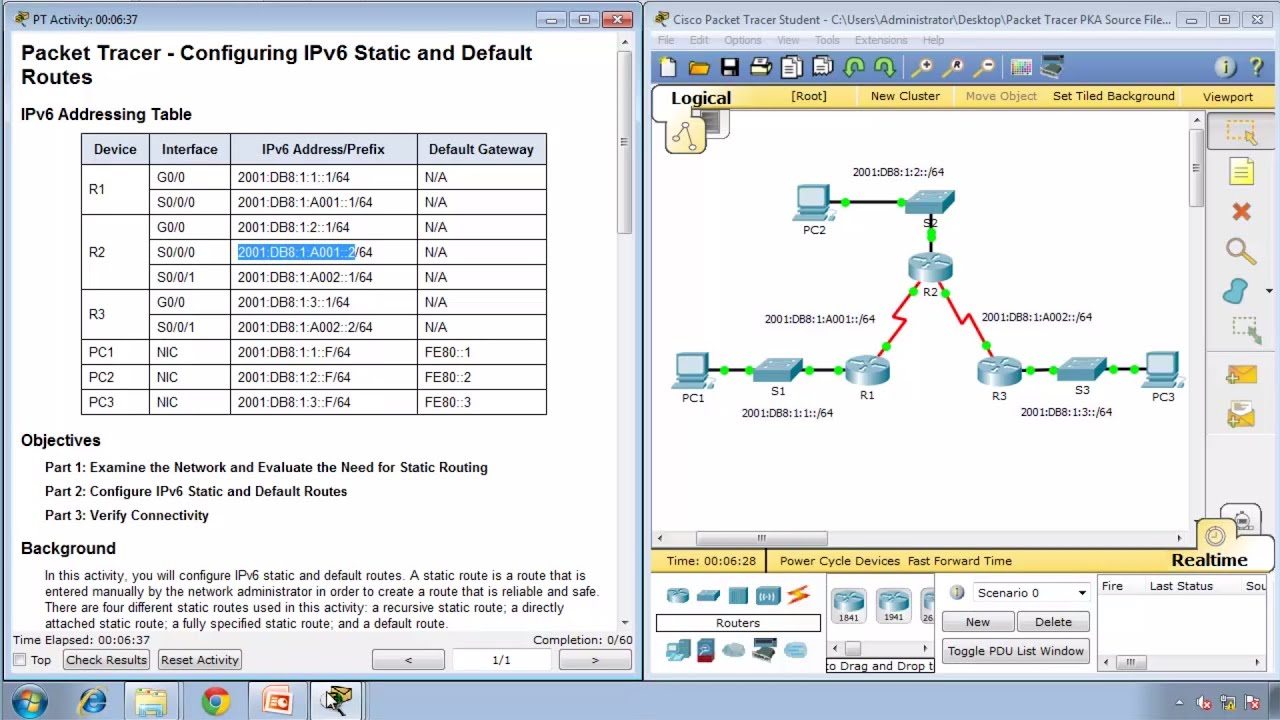
Task: Choose the Place Note tool
Action: click(1241, 172)
